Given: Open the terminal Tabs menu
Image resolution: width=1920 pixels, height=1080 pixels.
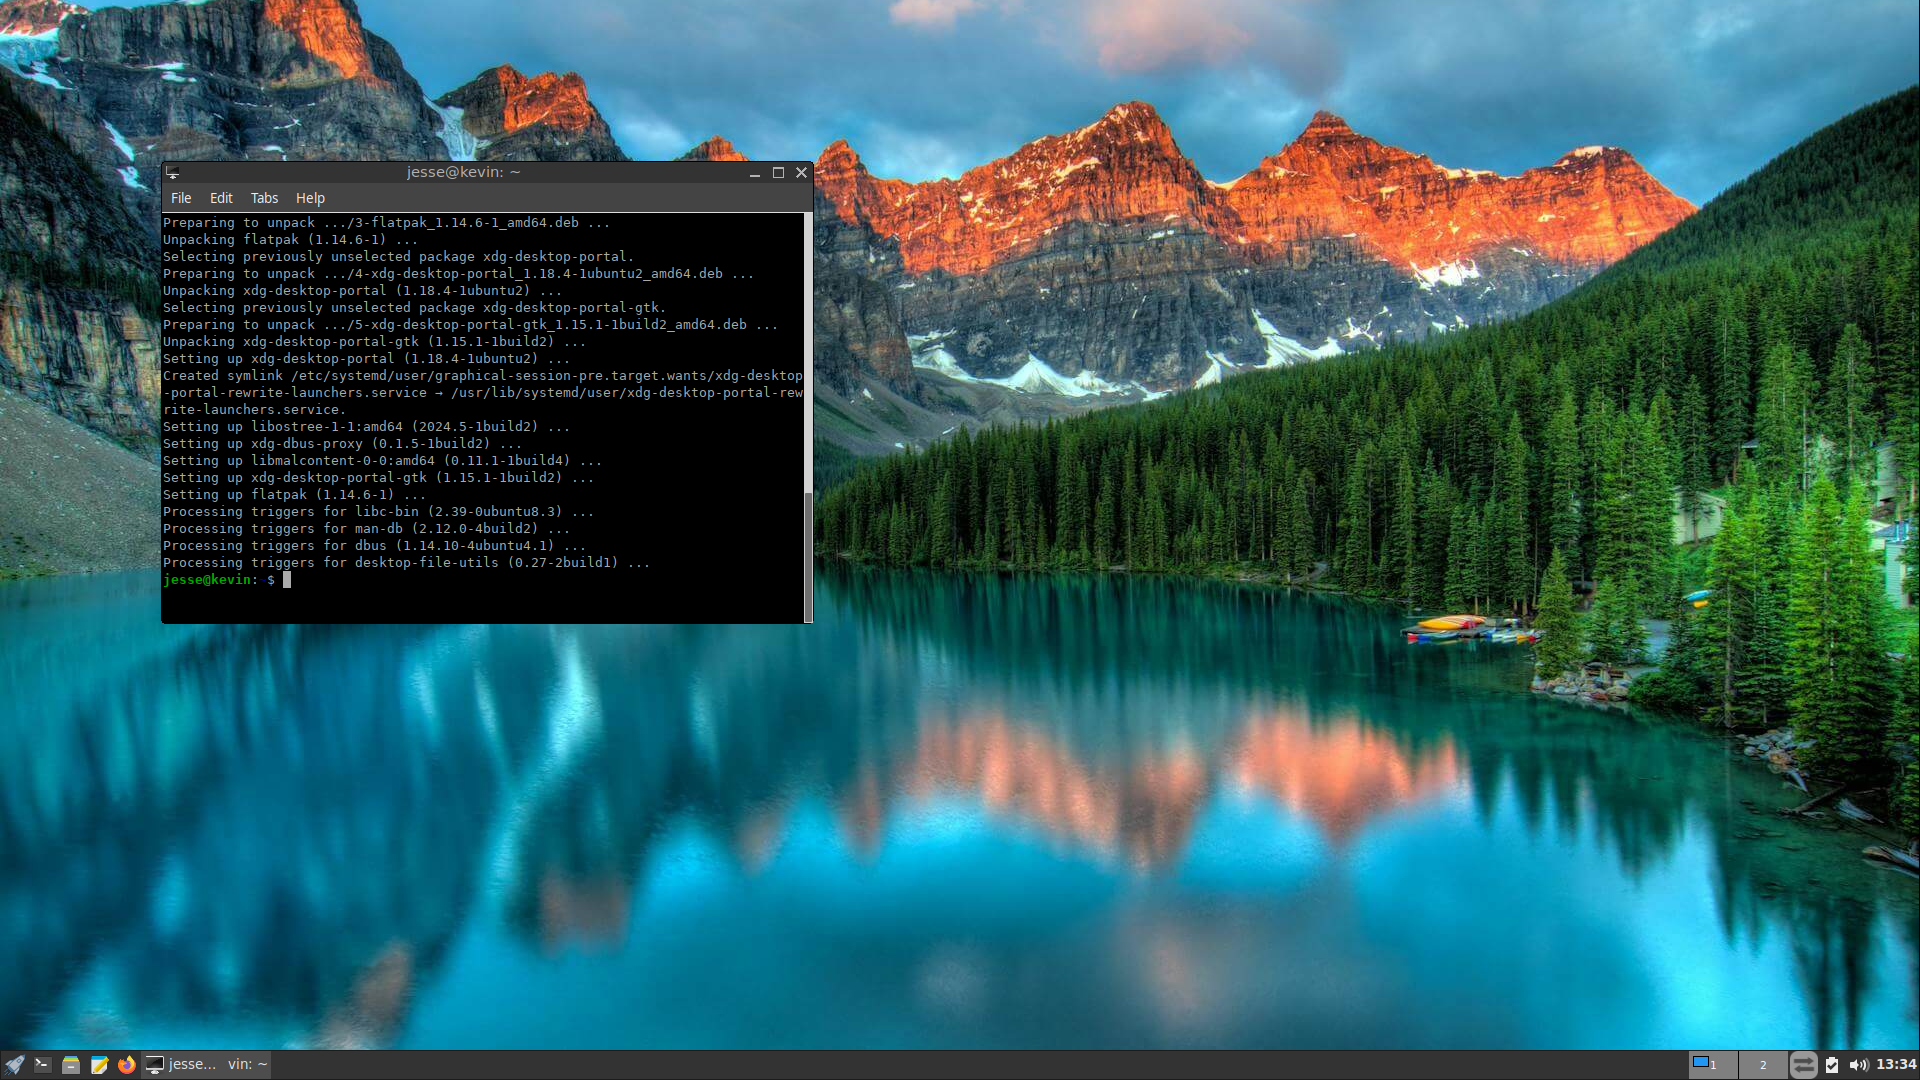Looking at the screenshot, I should [264, 198].
